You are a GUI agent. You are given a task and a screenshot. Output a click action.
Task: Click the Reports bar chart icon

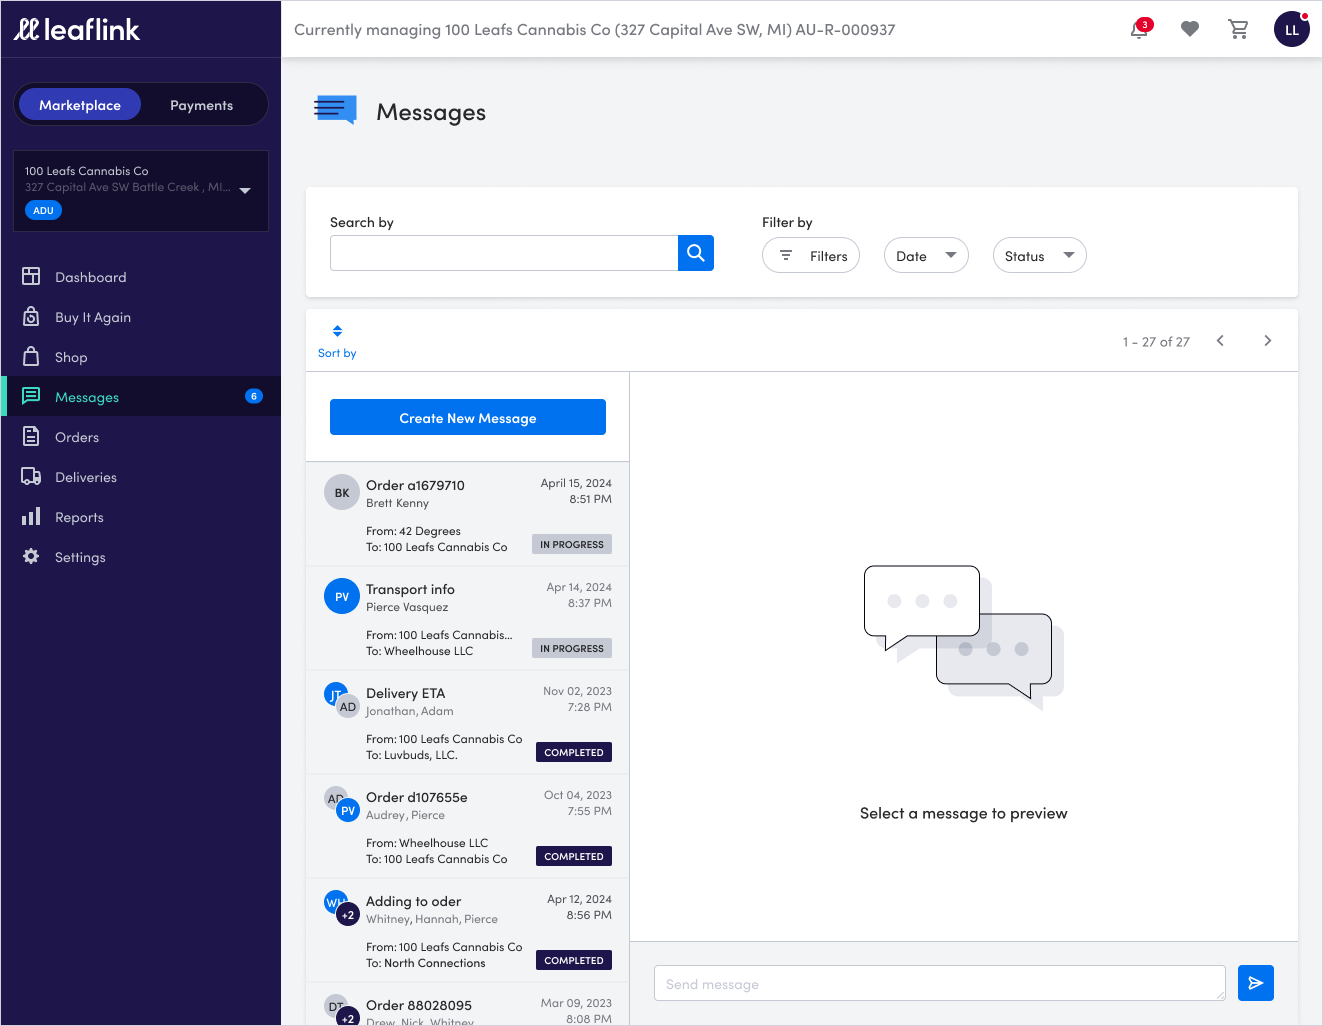(31, 516)
